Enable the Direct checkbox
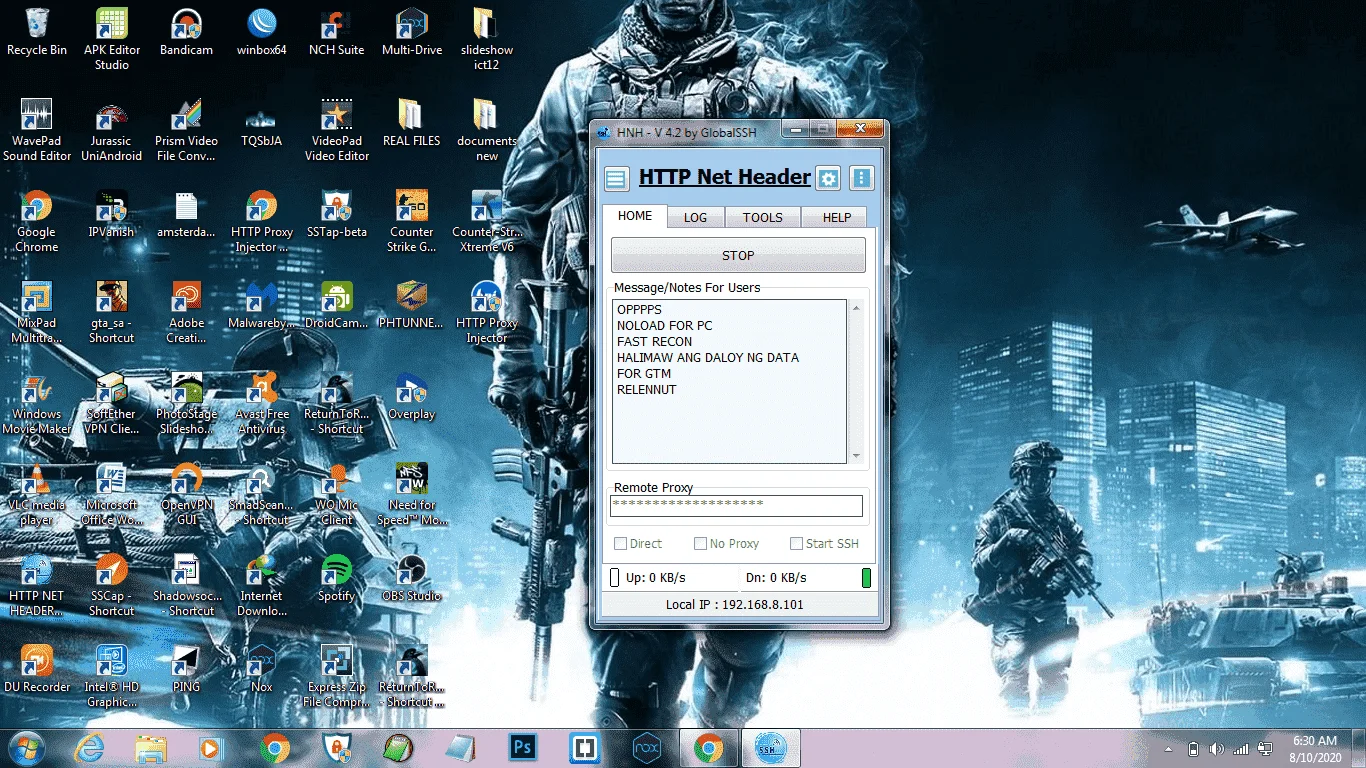 (x=621, y=544)
